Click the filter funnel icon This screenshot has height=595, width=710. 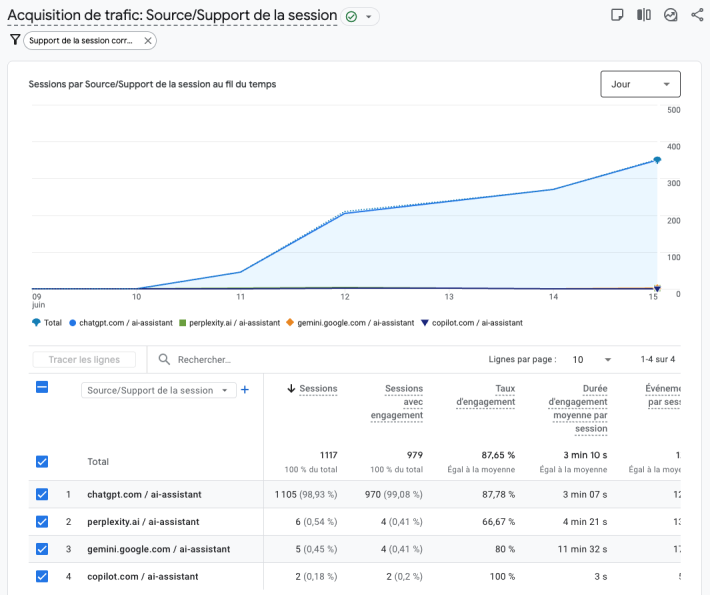click(15, 40)
